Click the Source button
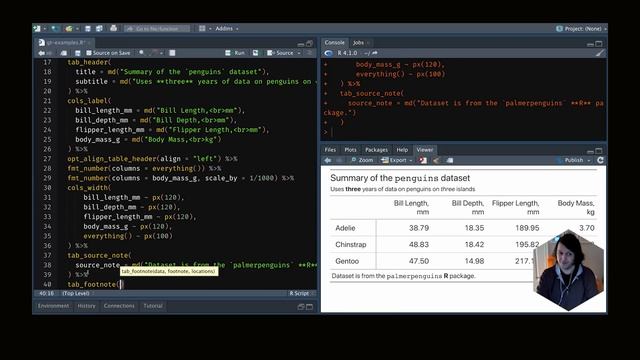Screen dimensions: 640x360 (280, 53)
